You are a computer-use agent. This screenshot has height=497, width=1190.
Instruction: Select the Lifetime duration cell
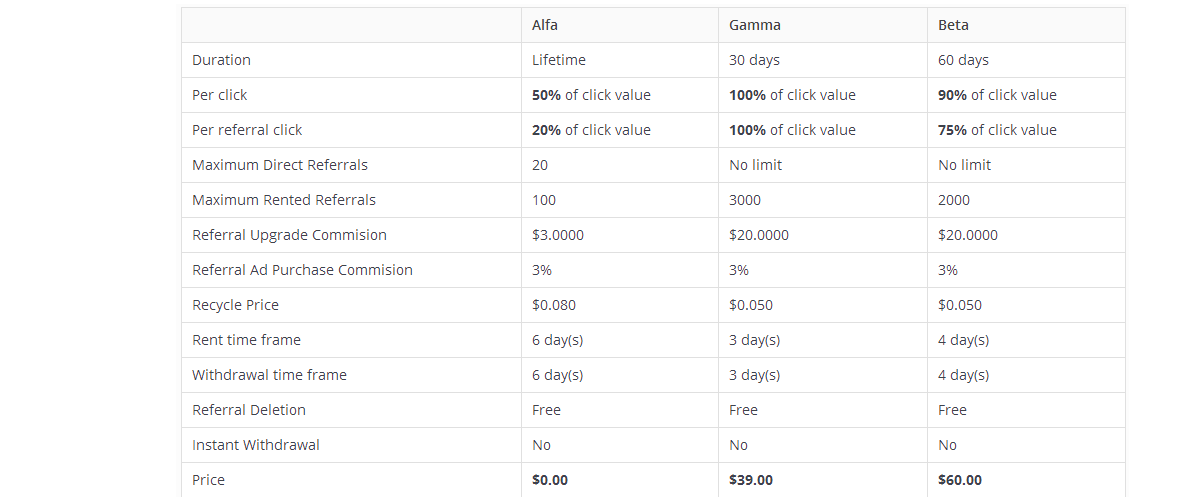click(x=559, y=60)
